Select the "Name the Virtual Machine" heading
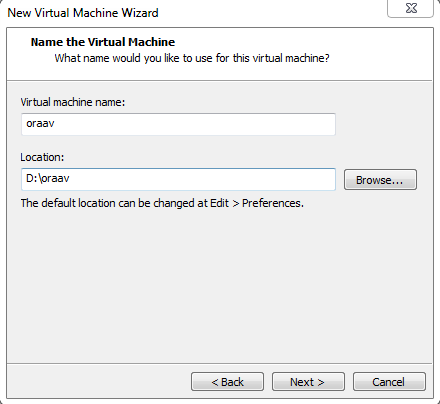Image resolution: width=440 pixels, height=404 pixels. [x=103, y=42]
